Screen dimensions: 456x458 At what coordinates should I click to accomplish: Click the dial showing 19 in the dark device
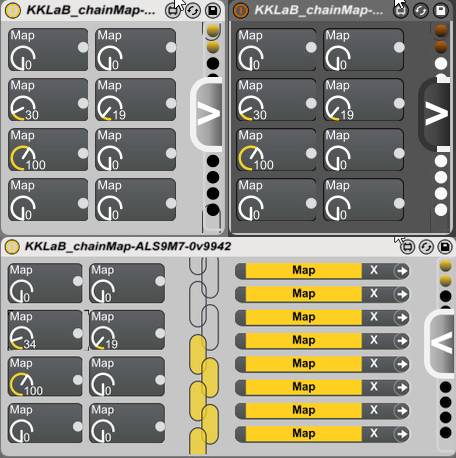coord(338,108)
